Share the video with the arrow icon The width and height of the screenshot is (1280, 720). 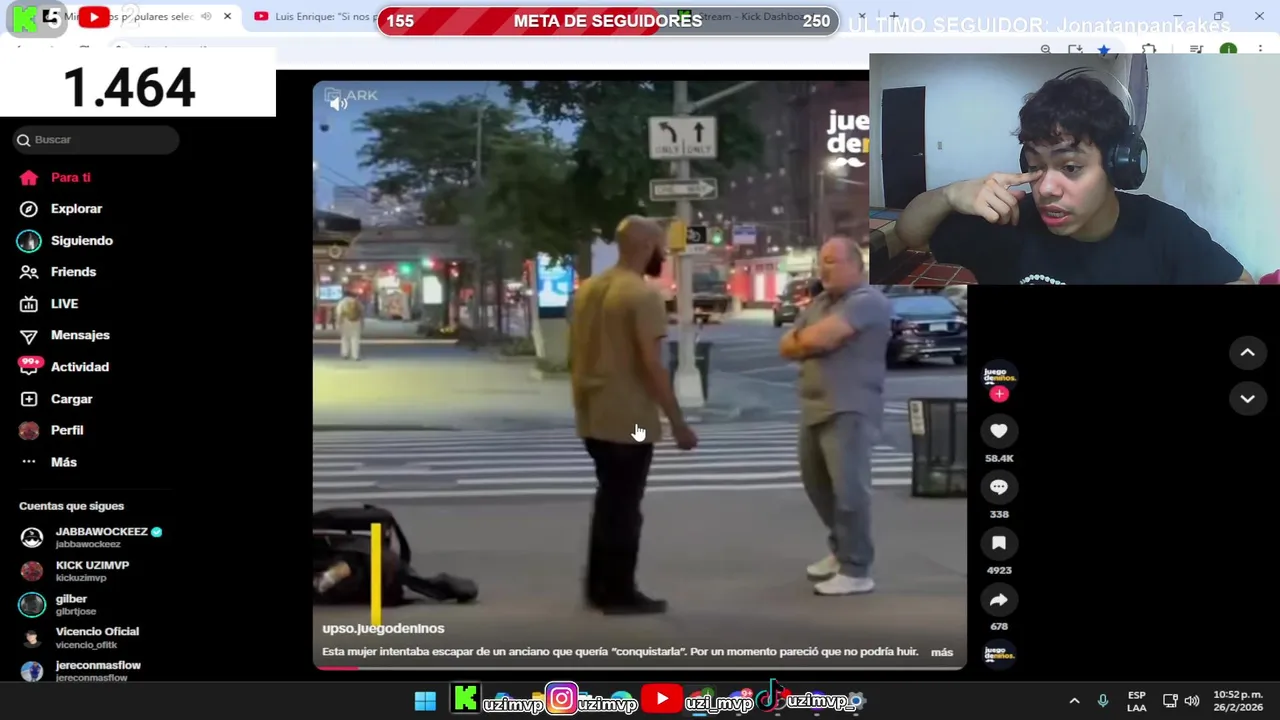[x=998, y=600]
